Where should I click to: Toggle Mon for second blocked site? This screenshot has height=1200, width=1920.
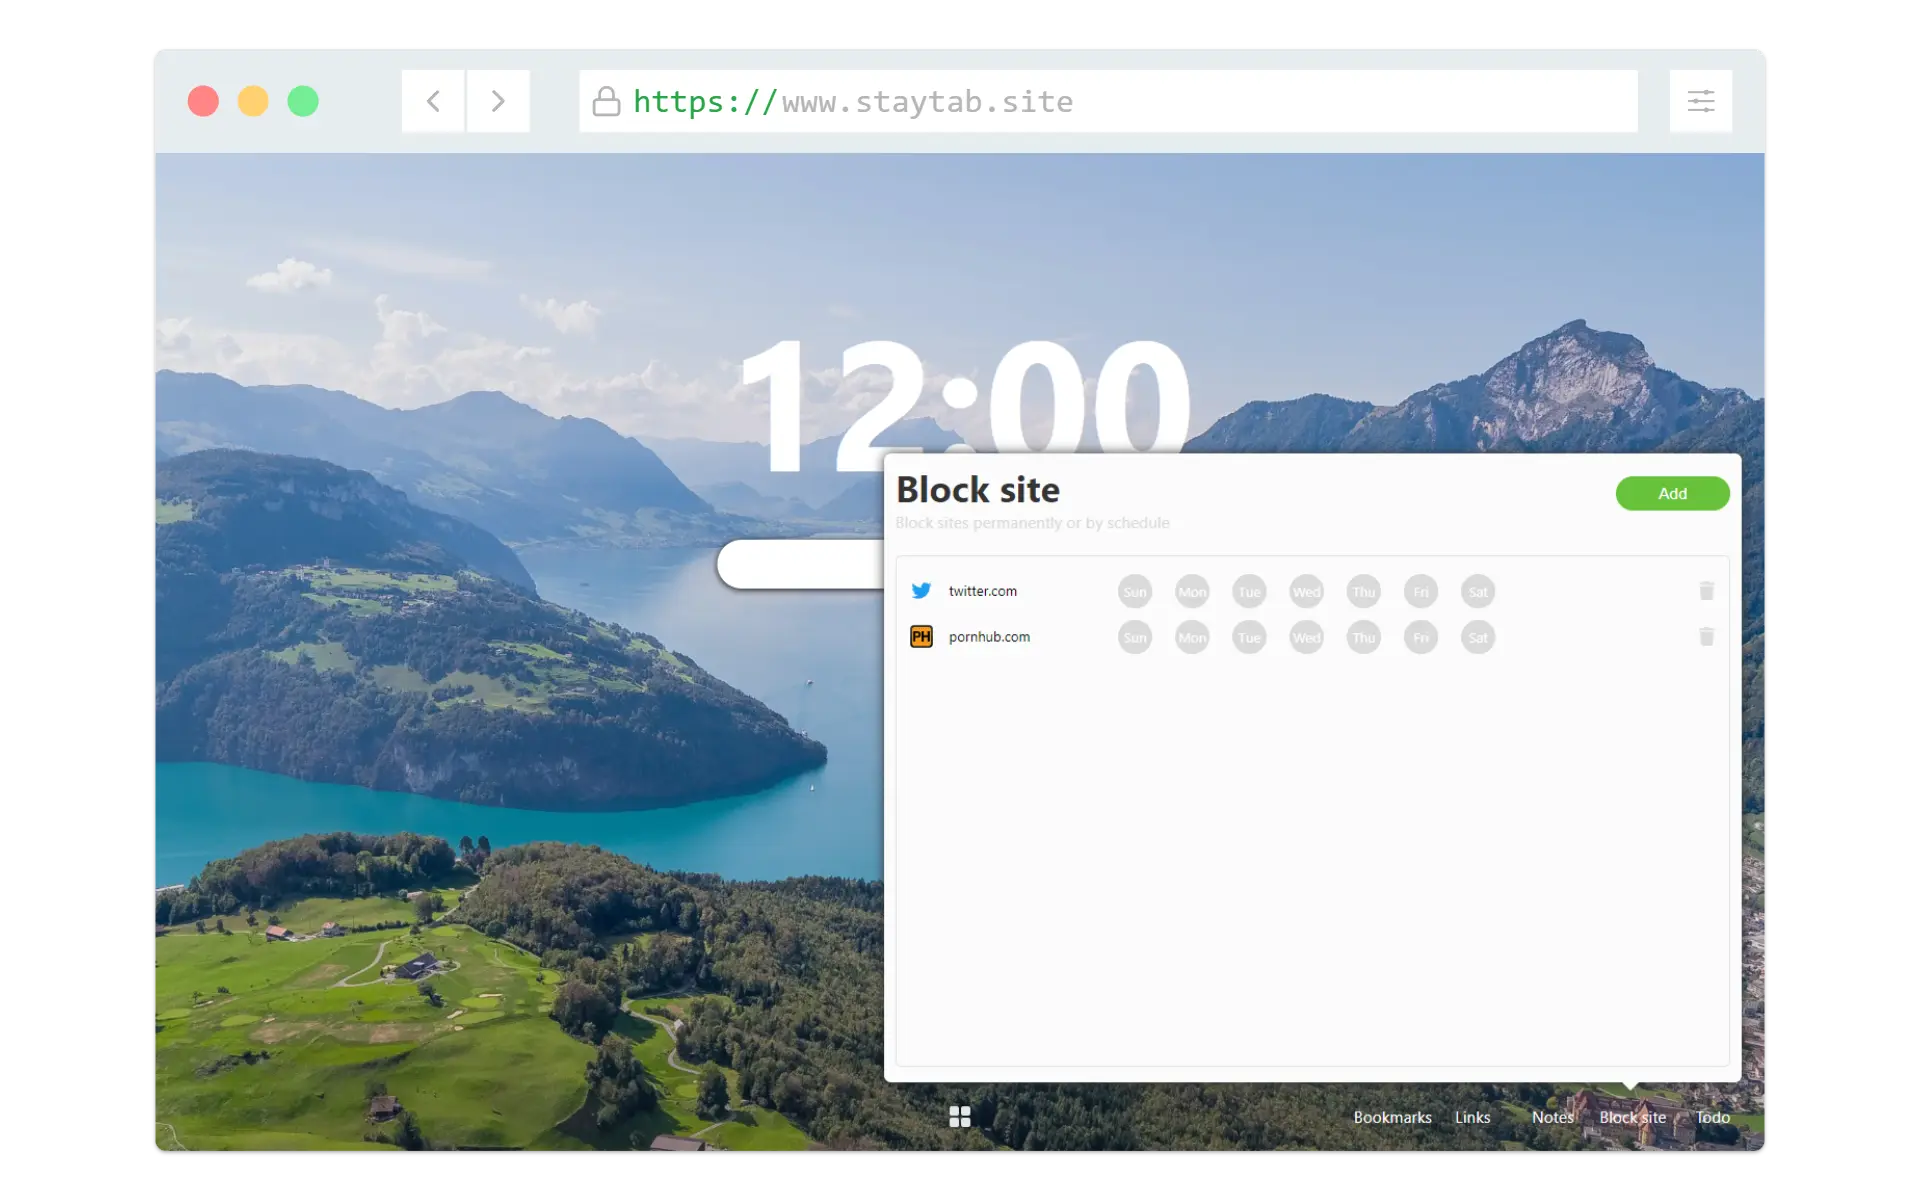[x=1191, y=638]
